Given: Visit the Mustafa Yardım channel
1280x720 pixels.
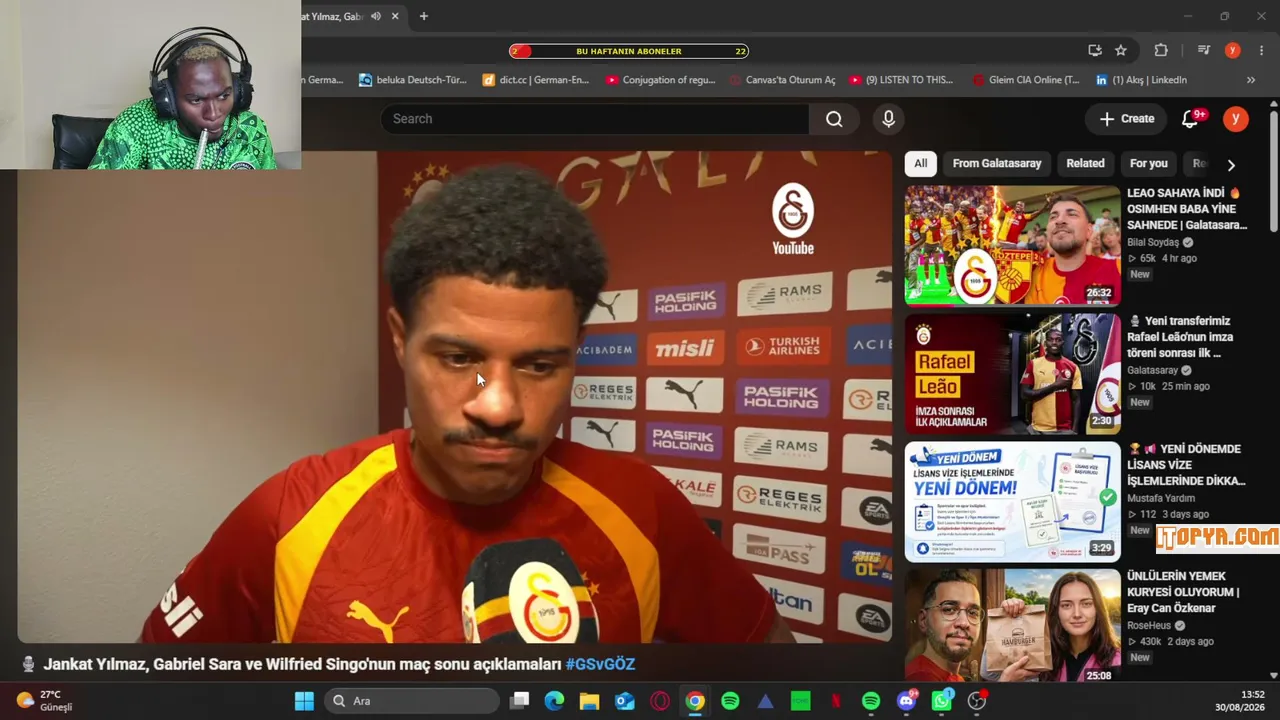Looking at the screenshot, I should (x=1161, y=498).
